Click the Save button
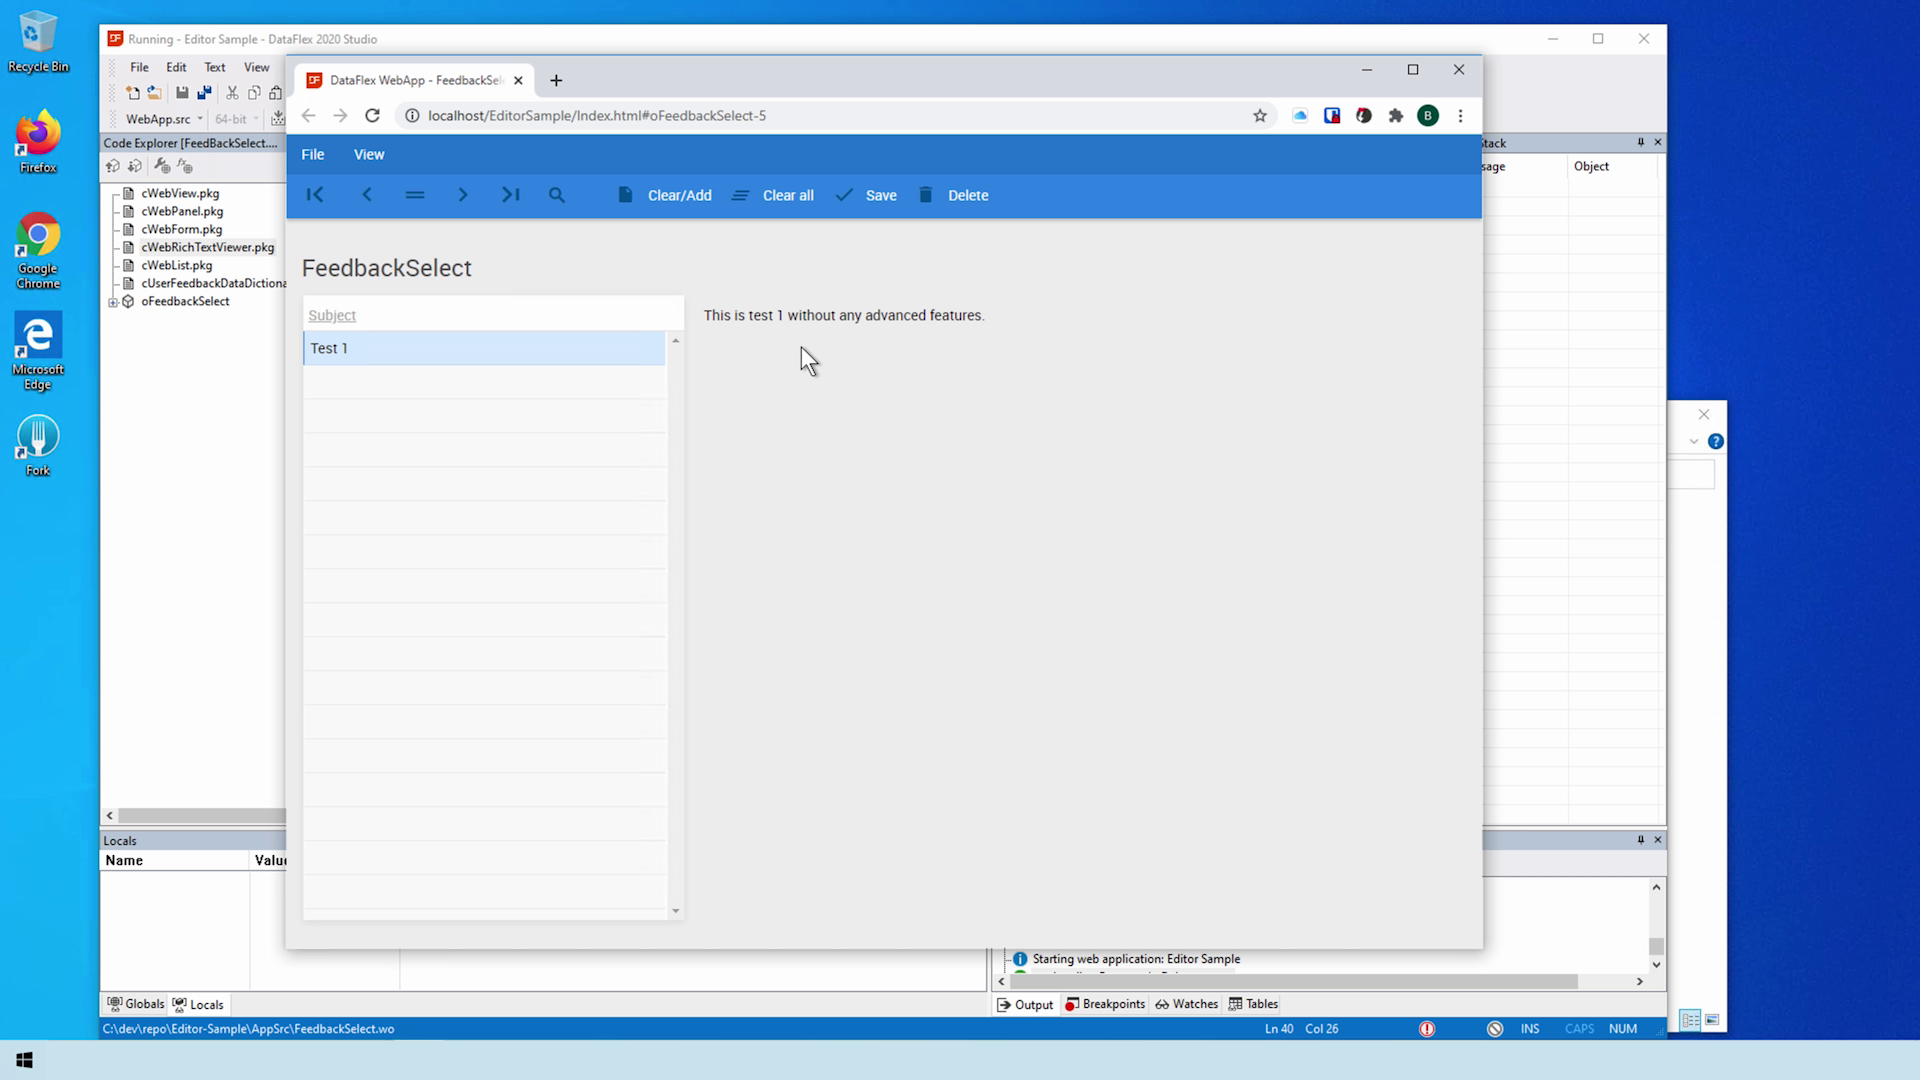1920x1080 pixels. (867, 195)
